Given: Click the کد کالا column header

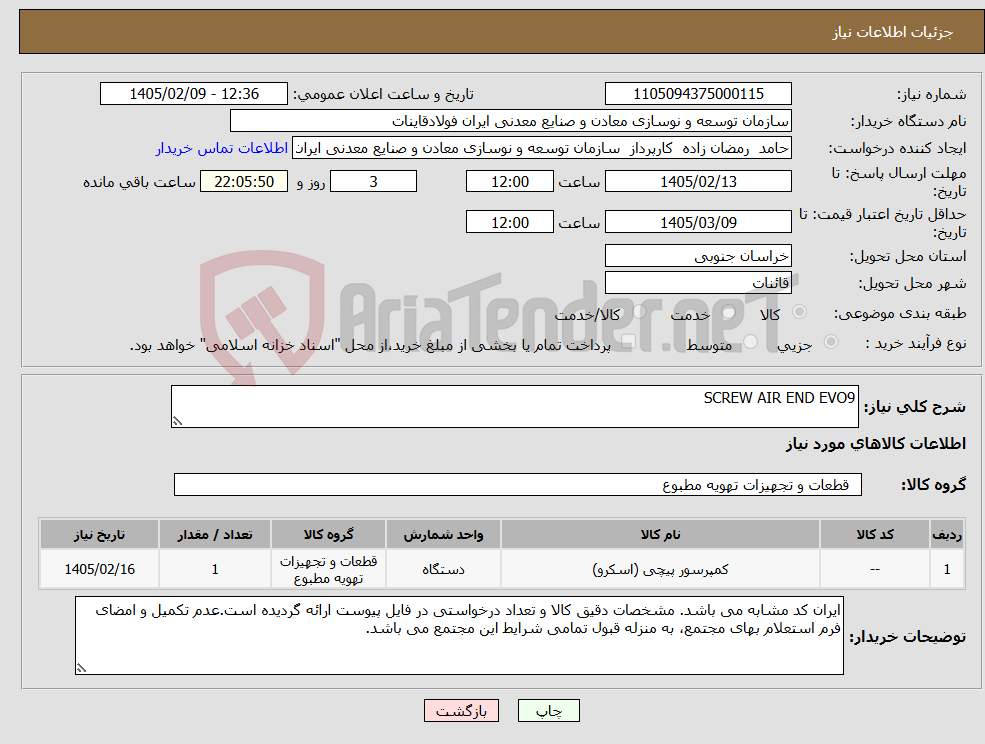Looking at the screenshot, I should click(875, 534).
